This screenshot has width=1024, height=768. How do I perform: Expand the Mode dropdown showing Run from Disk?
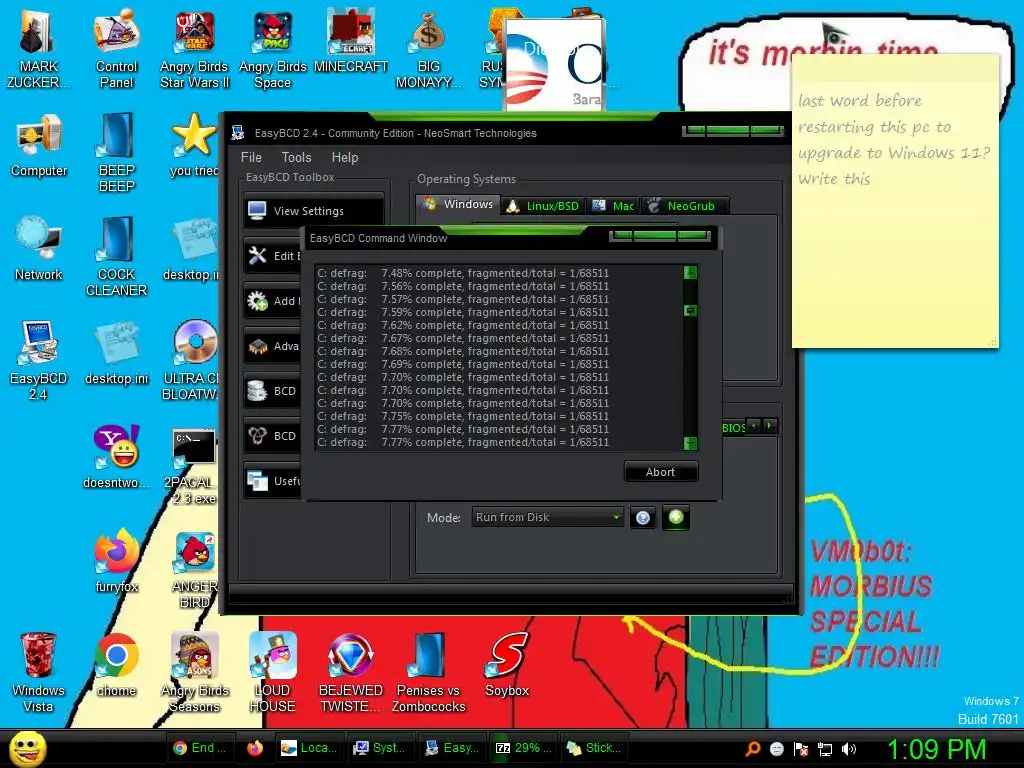click(x=547, y=517)
